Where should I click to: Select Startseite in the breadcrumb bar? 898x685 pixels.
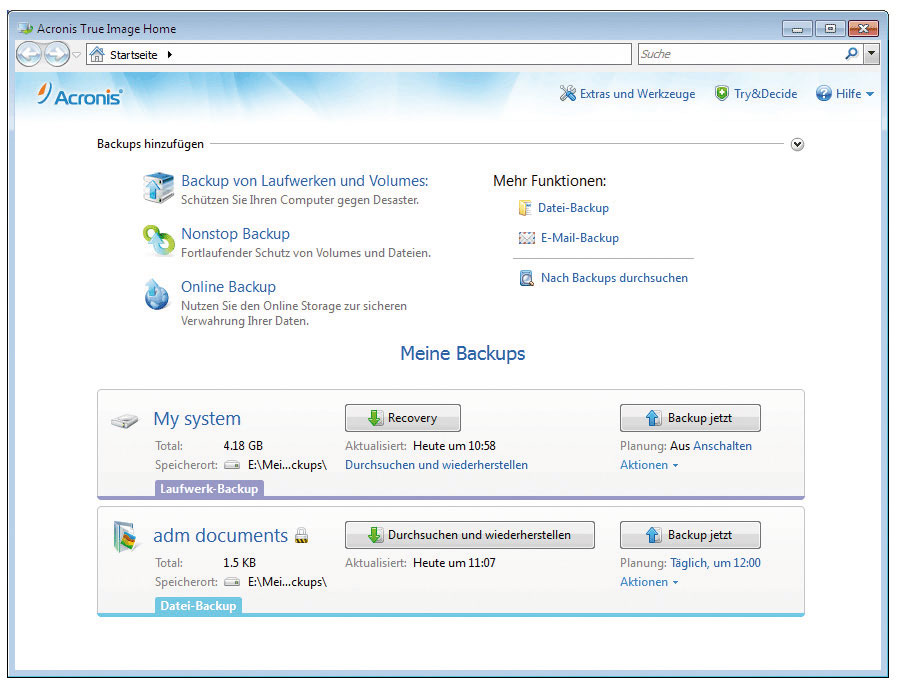click(133, 55)
